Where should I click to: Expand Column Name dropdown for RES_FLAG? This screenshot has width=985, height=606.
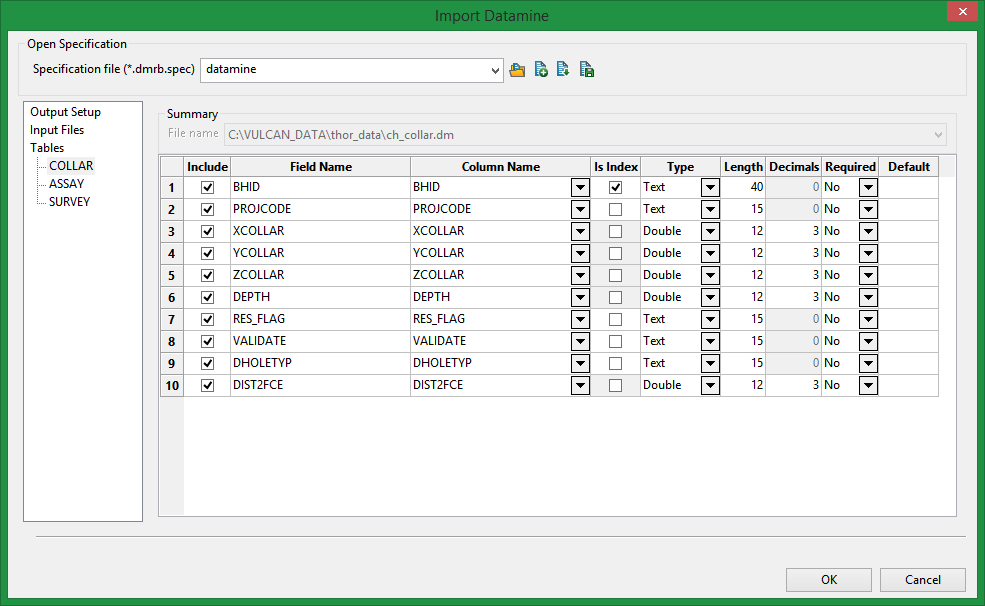coord(580,319)
